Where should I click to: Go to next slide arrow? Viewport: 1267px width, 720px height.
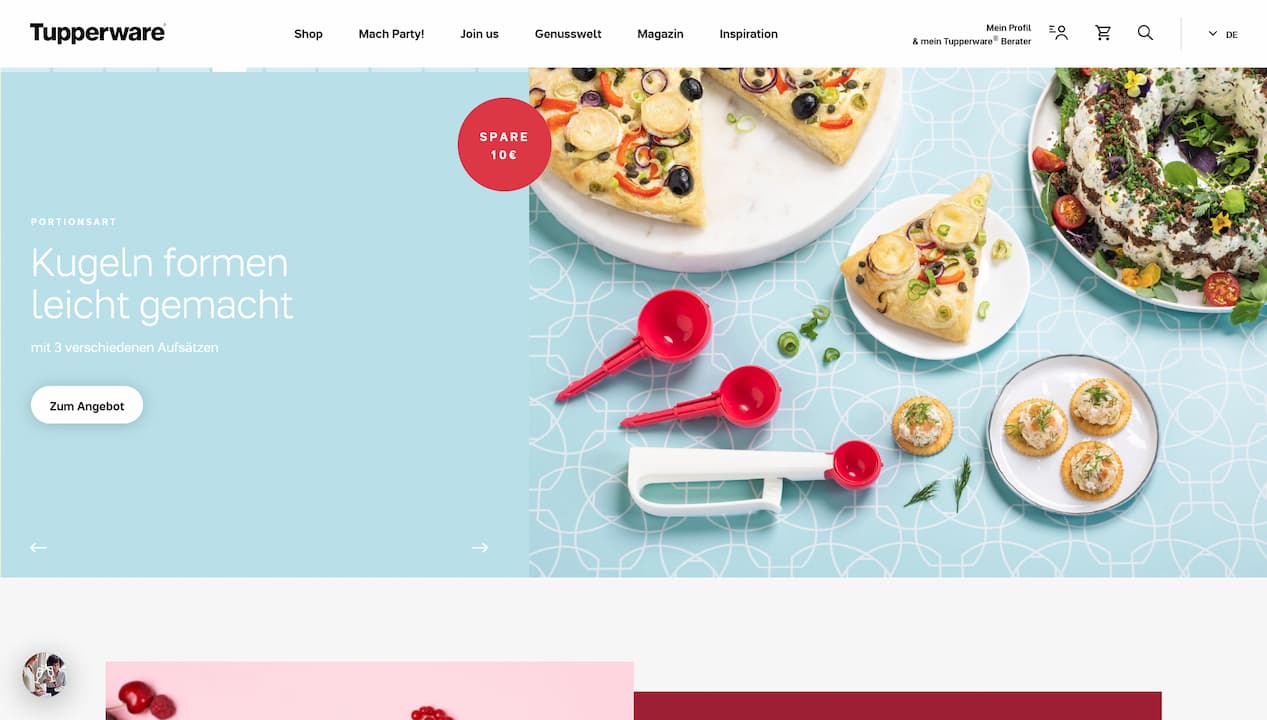[x=480, y=547]
